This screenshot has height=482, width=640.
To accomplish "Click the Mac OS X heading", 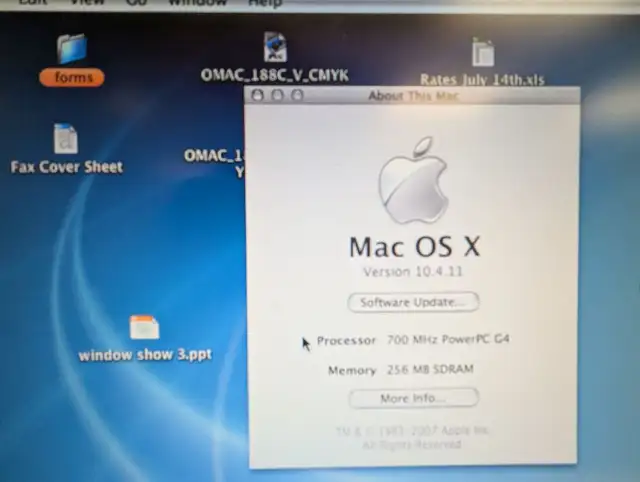I will pyautogui.click(x=414, y=247).
